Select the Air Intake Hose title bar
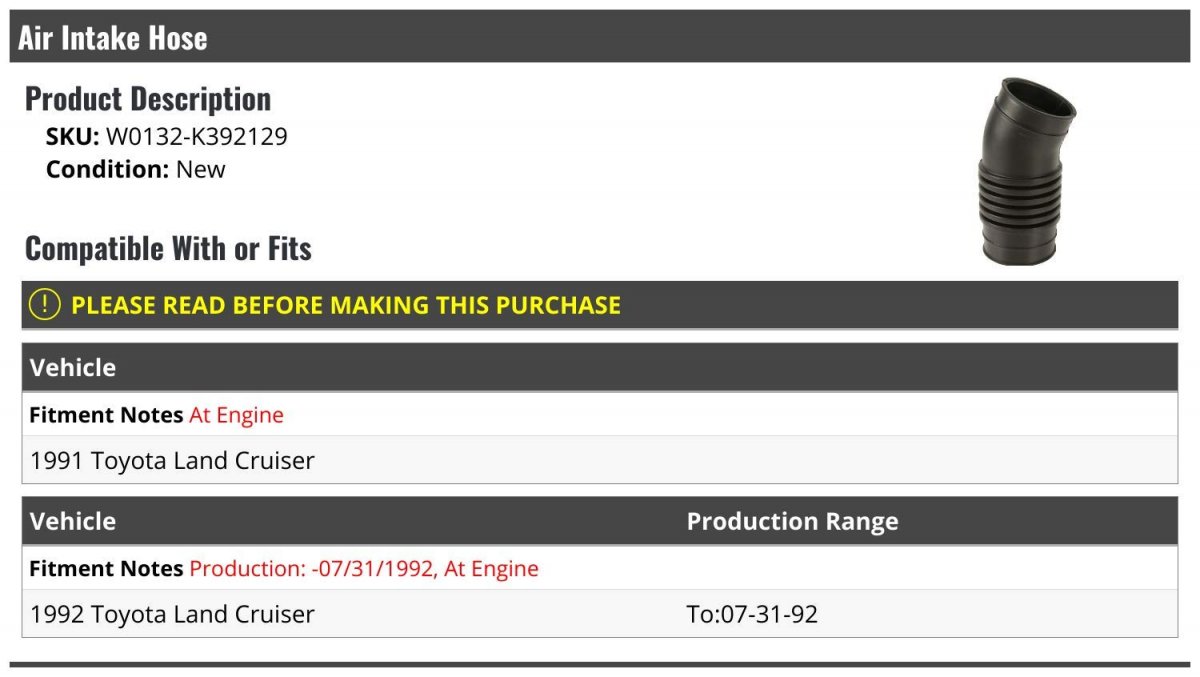The width and height of the screenshot is (1200, 677). click(600, 37)
